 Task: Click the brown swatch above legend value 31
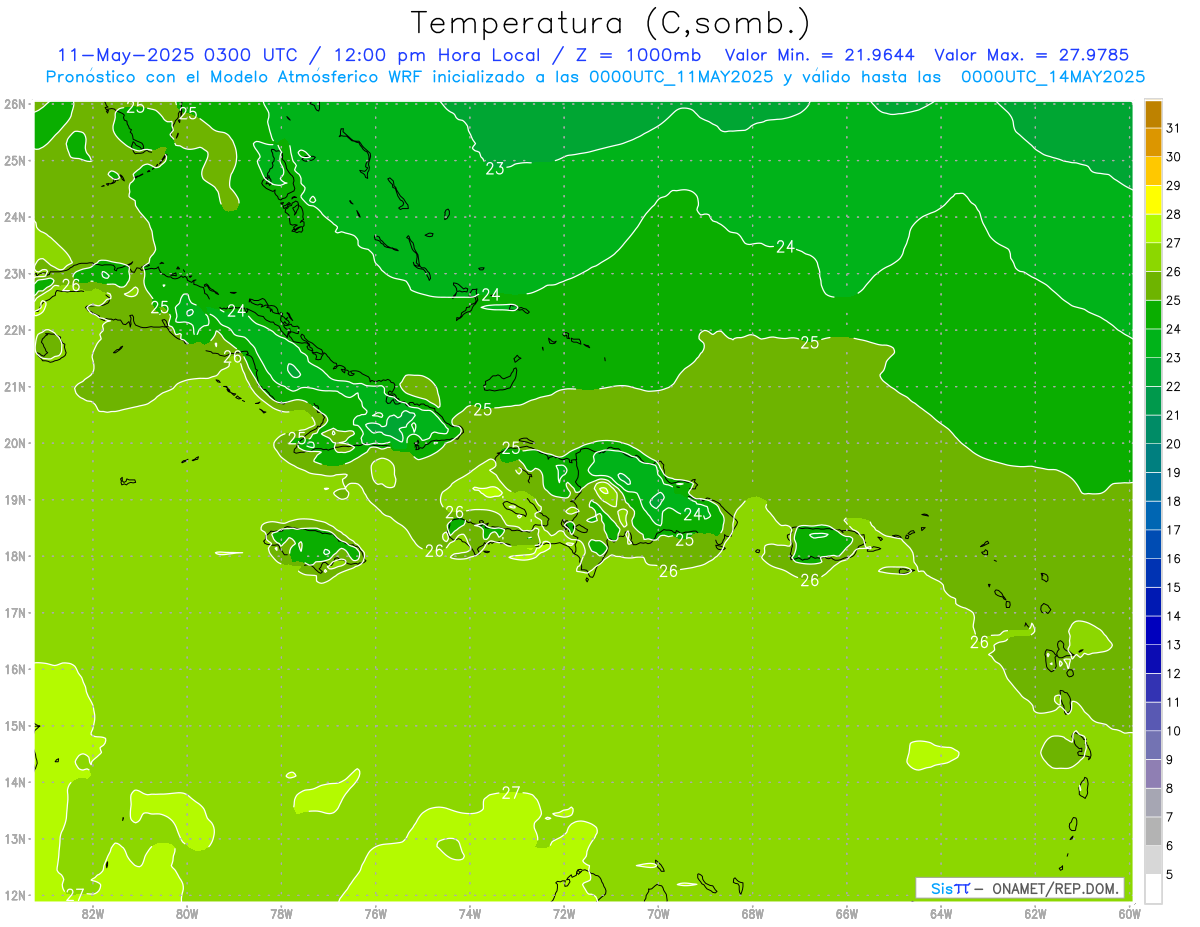click(1153, 114)
